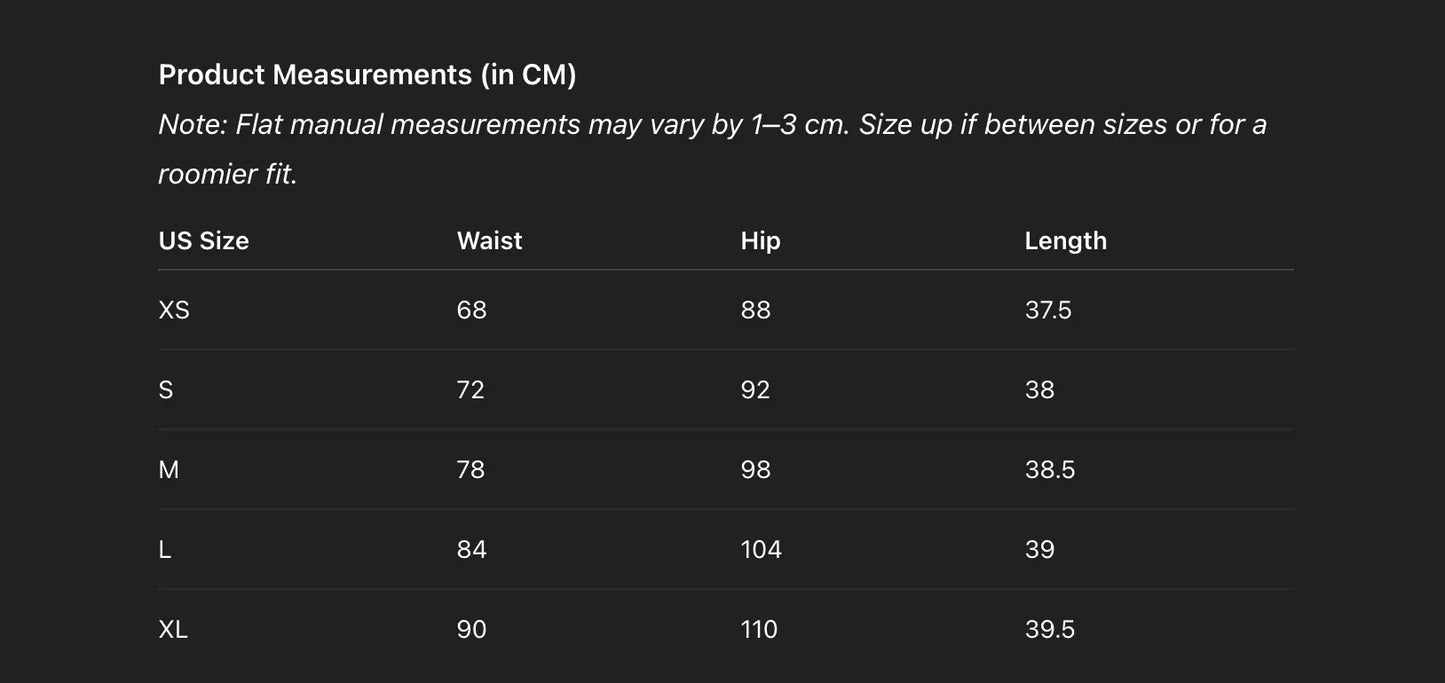
Task: Click the Product Measurements heading
Action: click(367, 75)
